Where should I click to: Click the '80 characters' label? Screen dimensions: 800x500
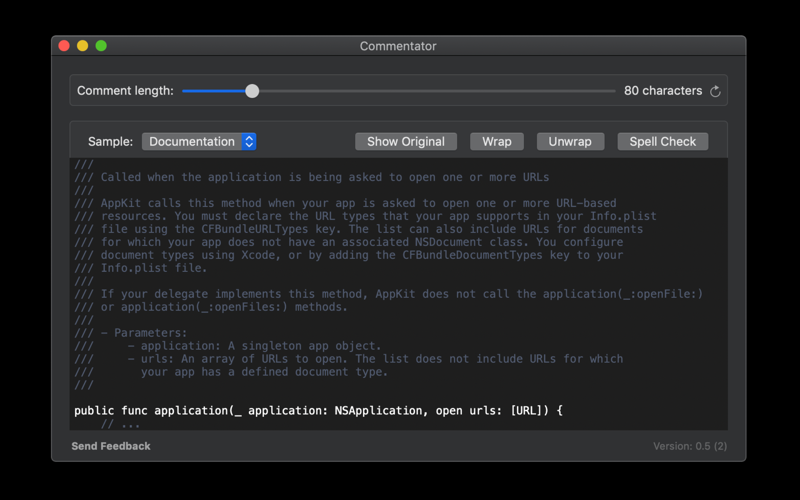[x=663, y=91]
